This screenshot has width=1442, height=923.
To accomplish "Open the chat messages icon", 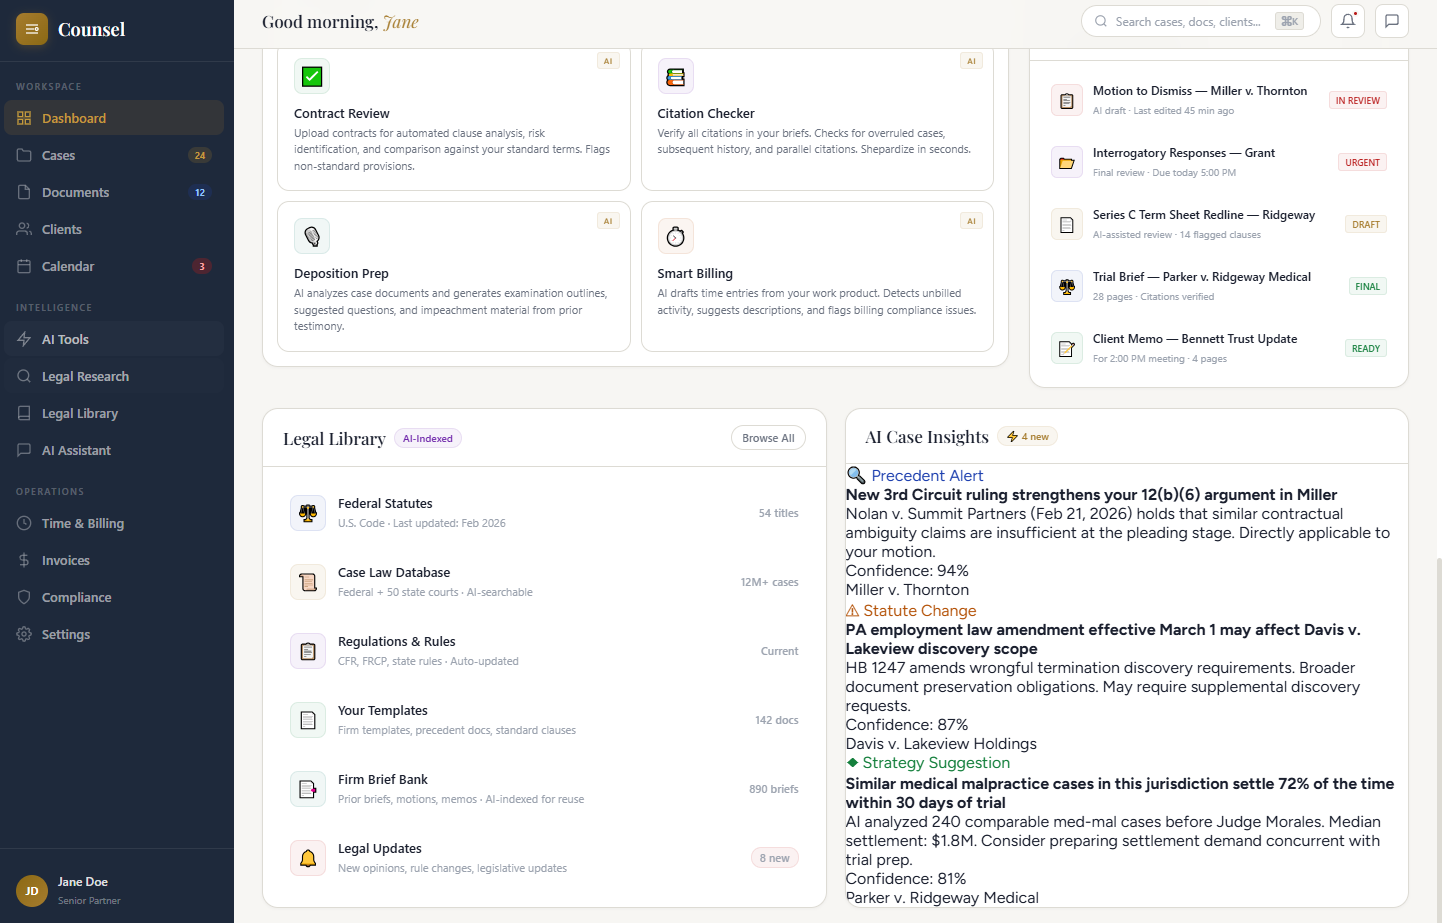I will point(1392,21).
